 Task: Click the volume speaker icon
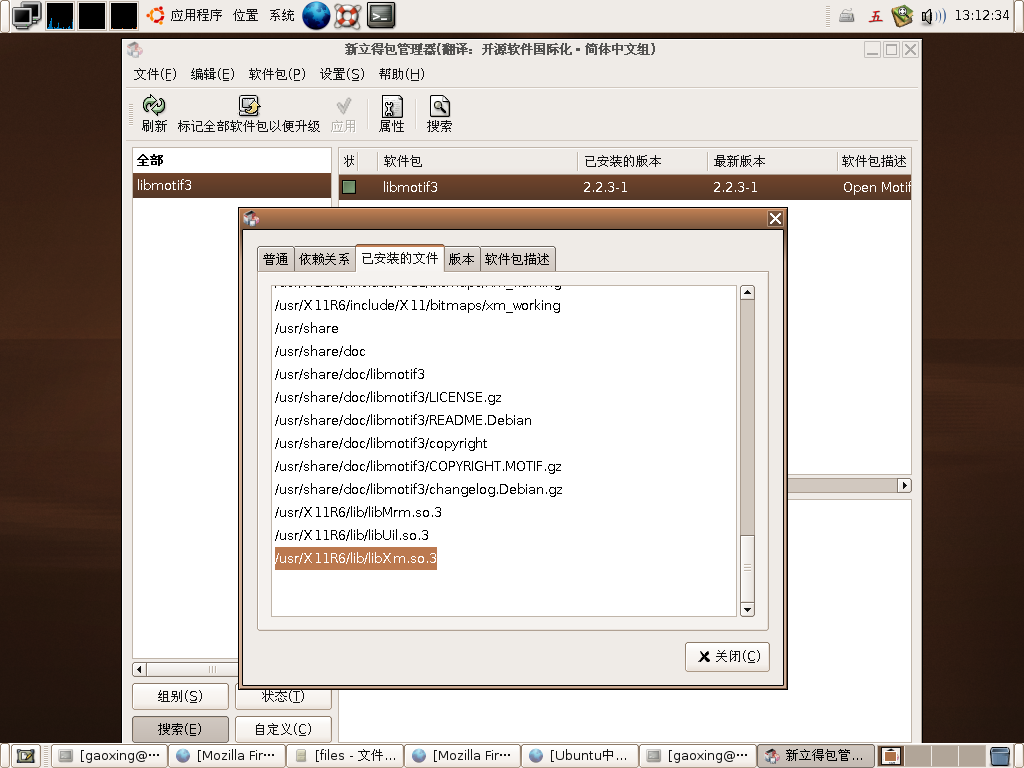pos(933,16)
